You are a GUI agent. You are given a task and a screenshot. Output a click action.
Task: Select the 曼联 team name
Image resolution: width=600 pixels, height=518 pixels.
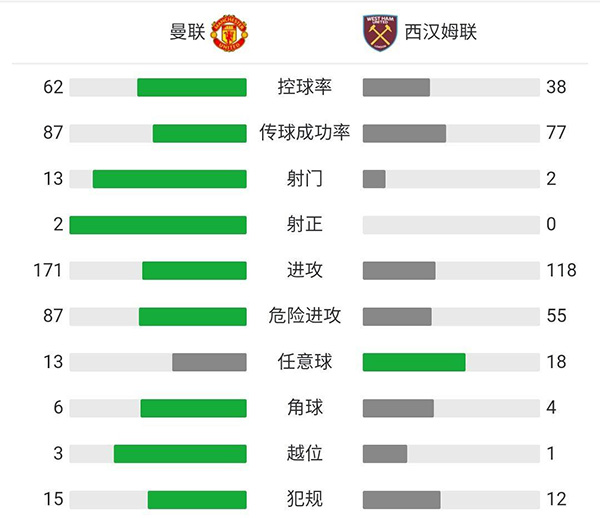click(x=187, y=32)
